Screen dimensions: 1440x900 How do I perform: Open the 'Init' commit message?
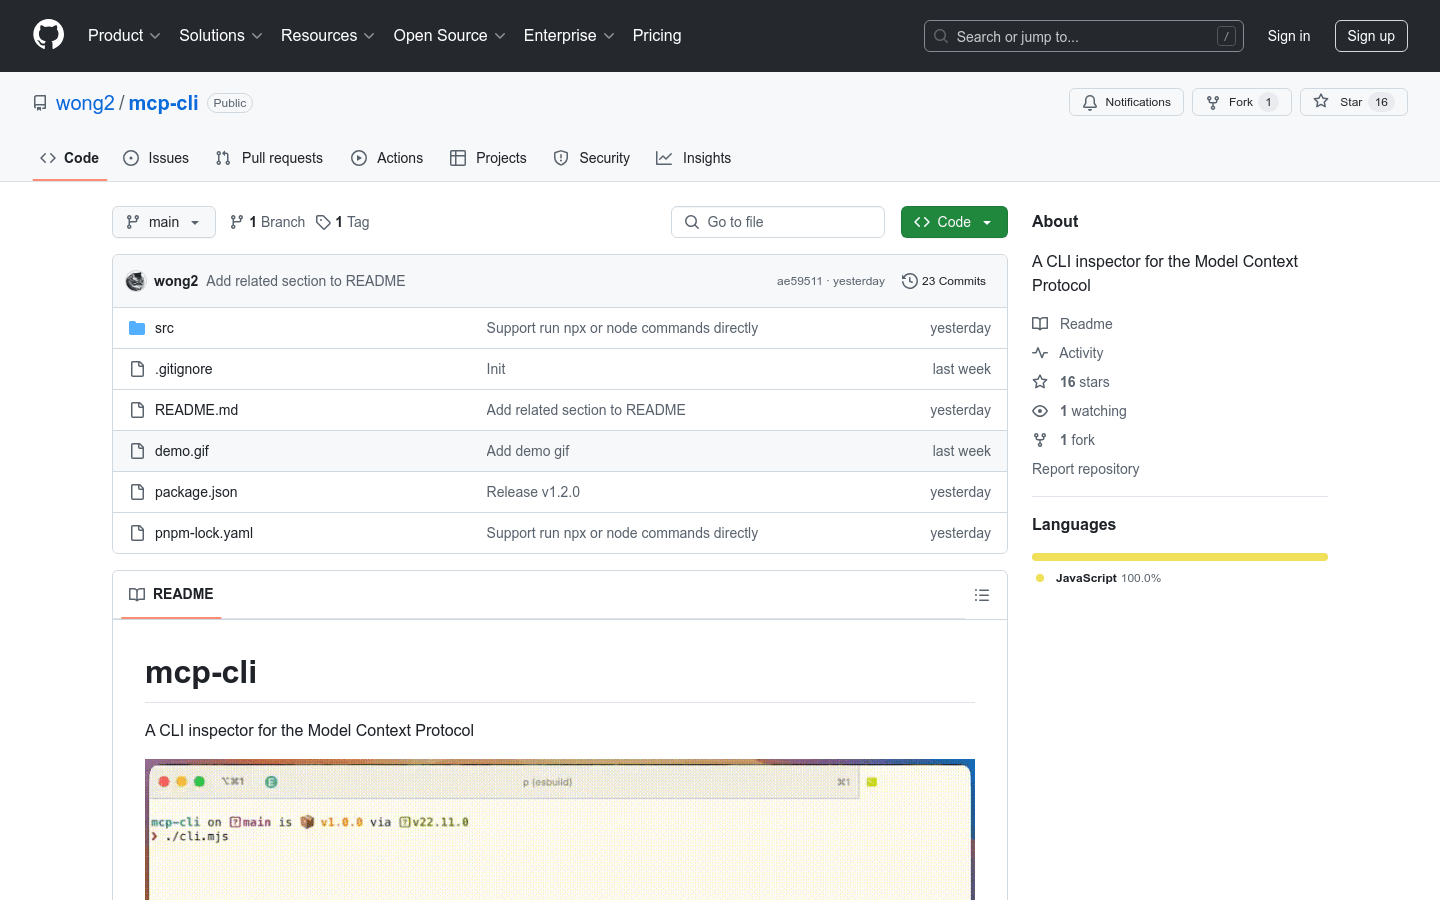(496, 369)
